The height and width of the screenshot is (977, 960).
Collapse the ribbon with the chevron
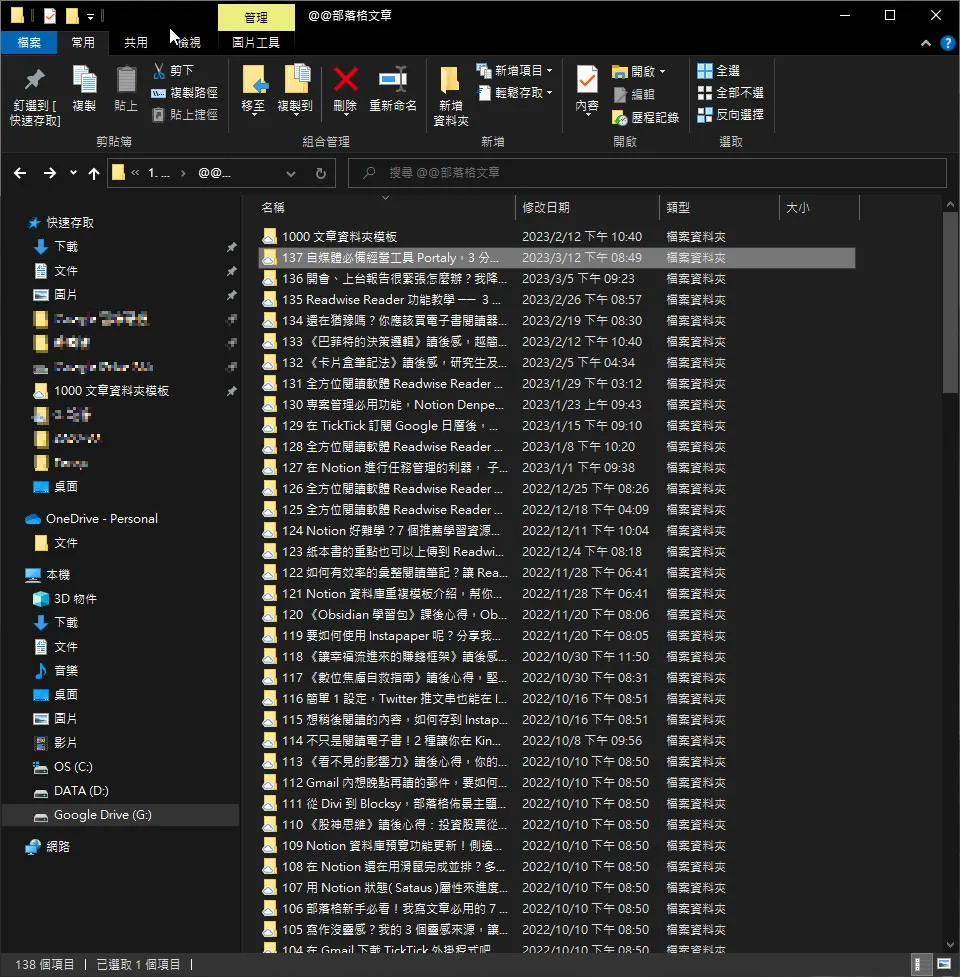[x=926, y=43]
